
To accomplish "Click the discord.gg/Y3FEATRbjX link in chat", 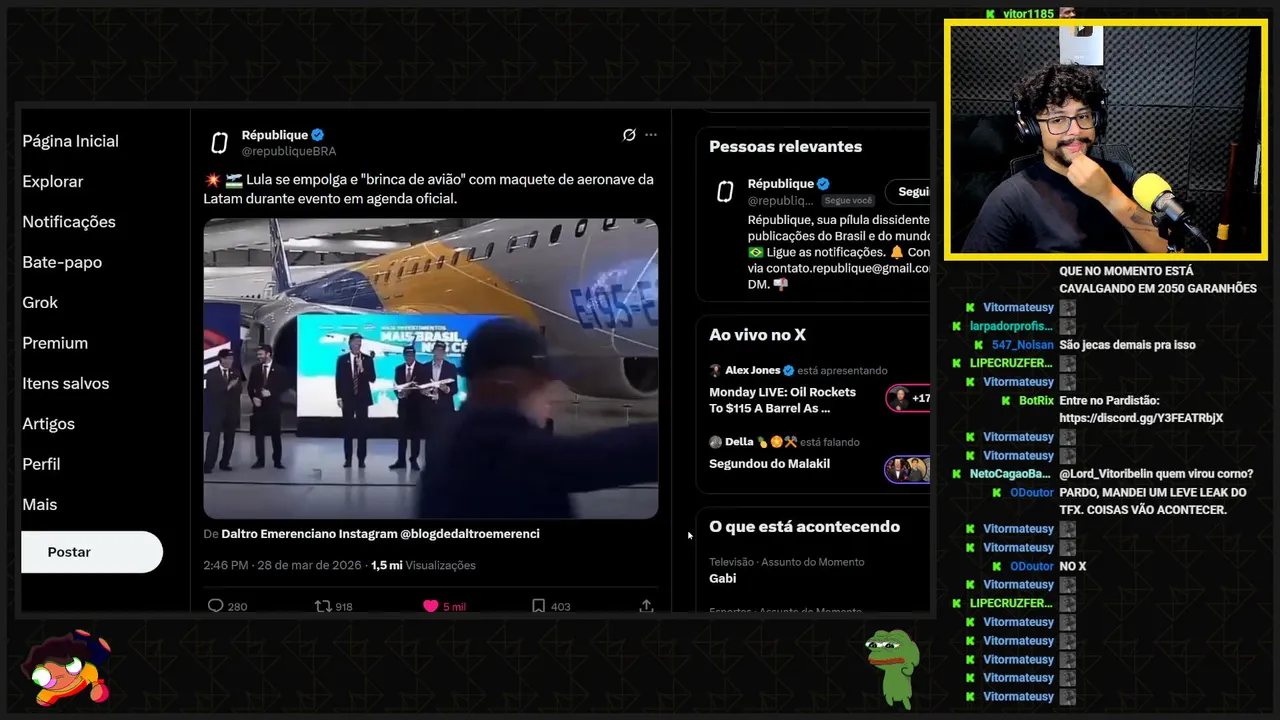I will point(1141,418).
